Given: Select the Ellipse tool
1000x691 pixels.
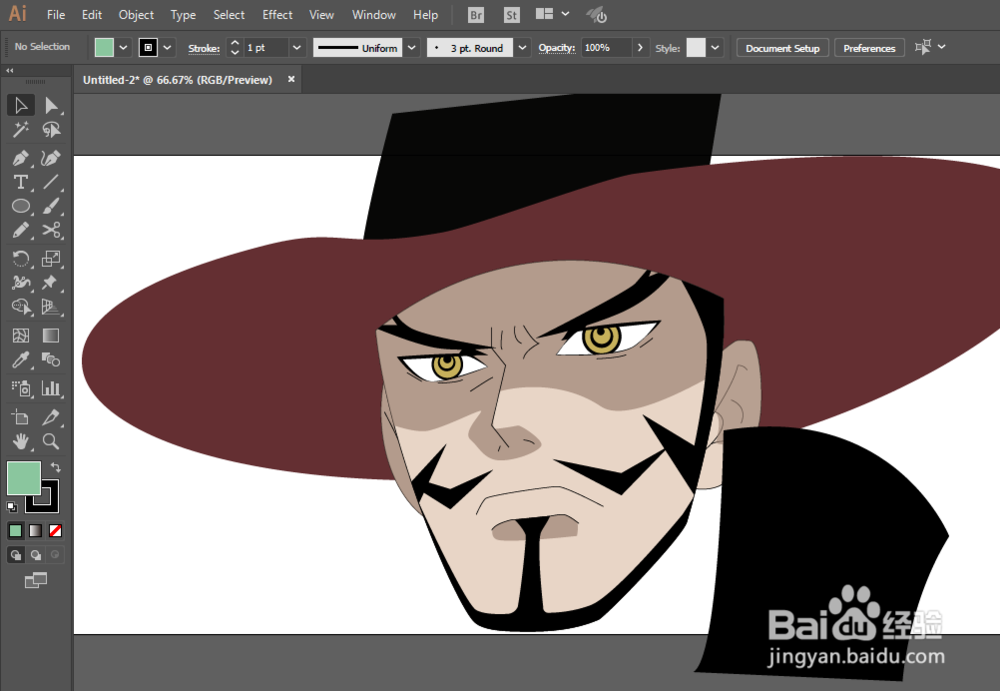Looking at the screenshot, I should pos(20,206).
